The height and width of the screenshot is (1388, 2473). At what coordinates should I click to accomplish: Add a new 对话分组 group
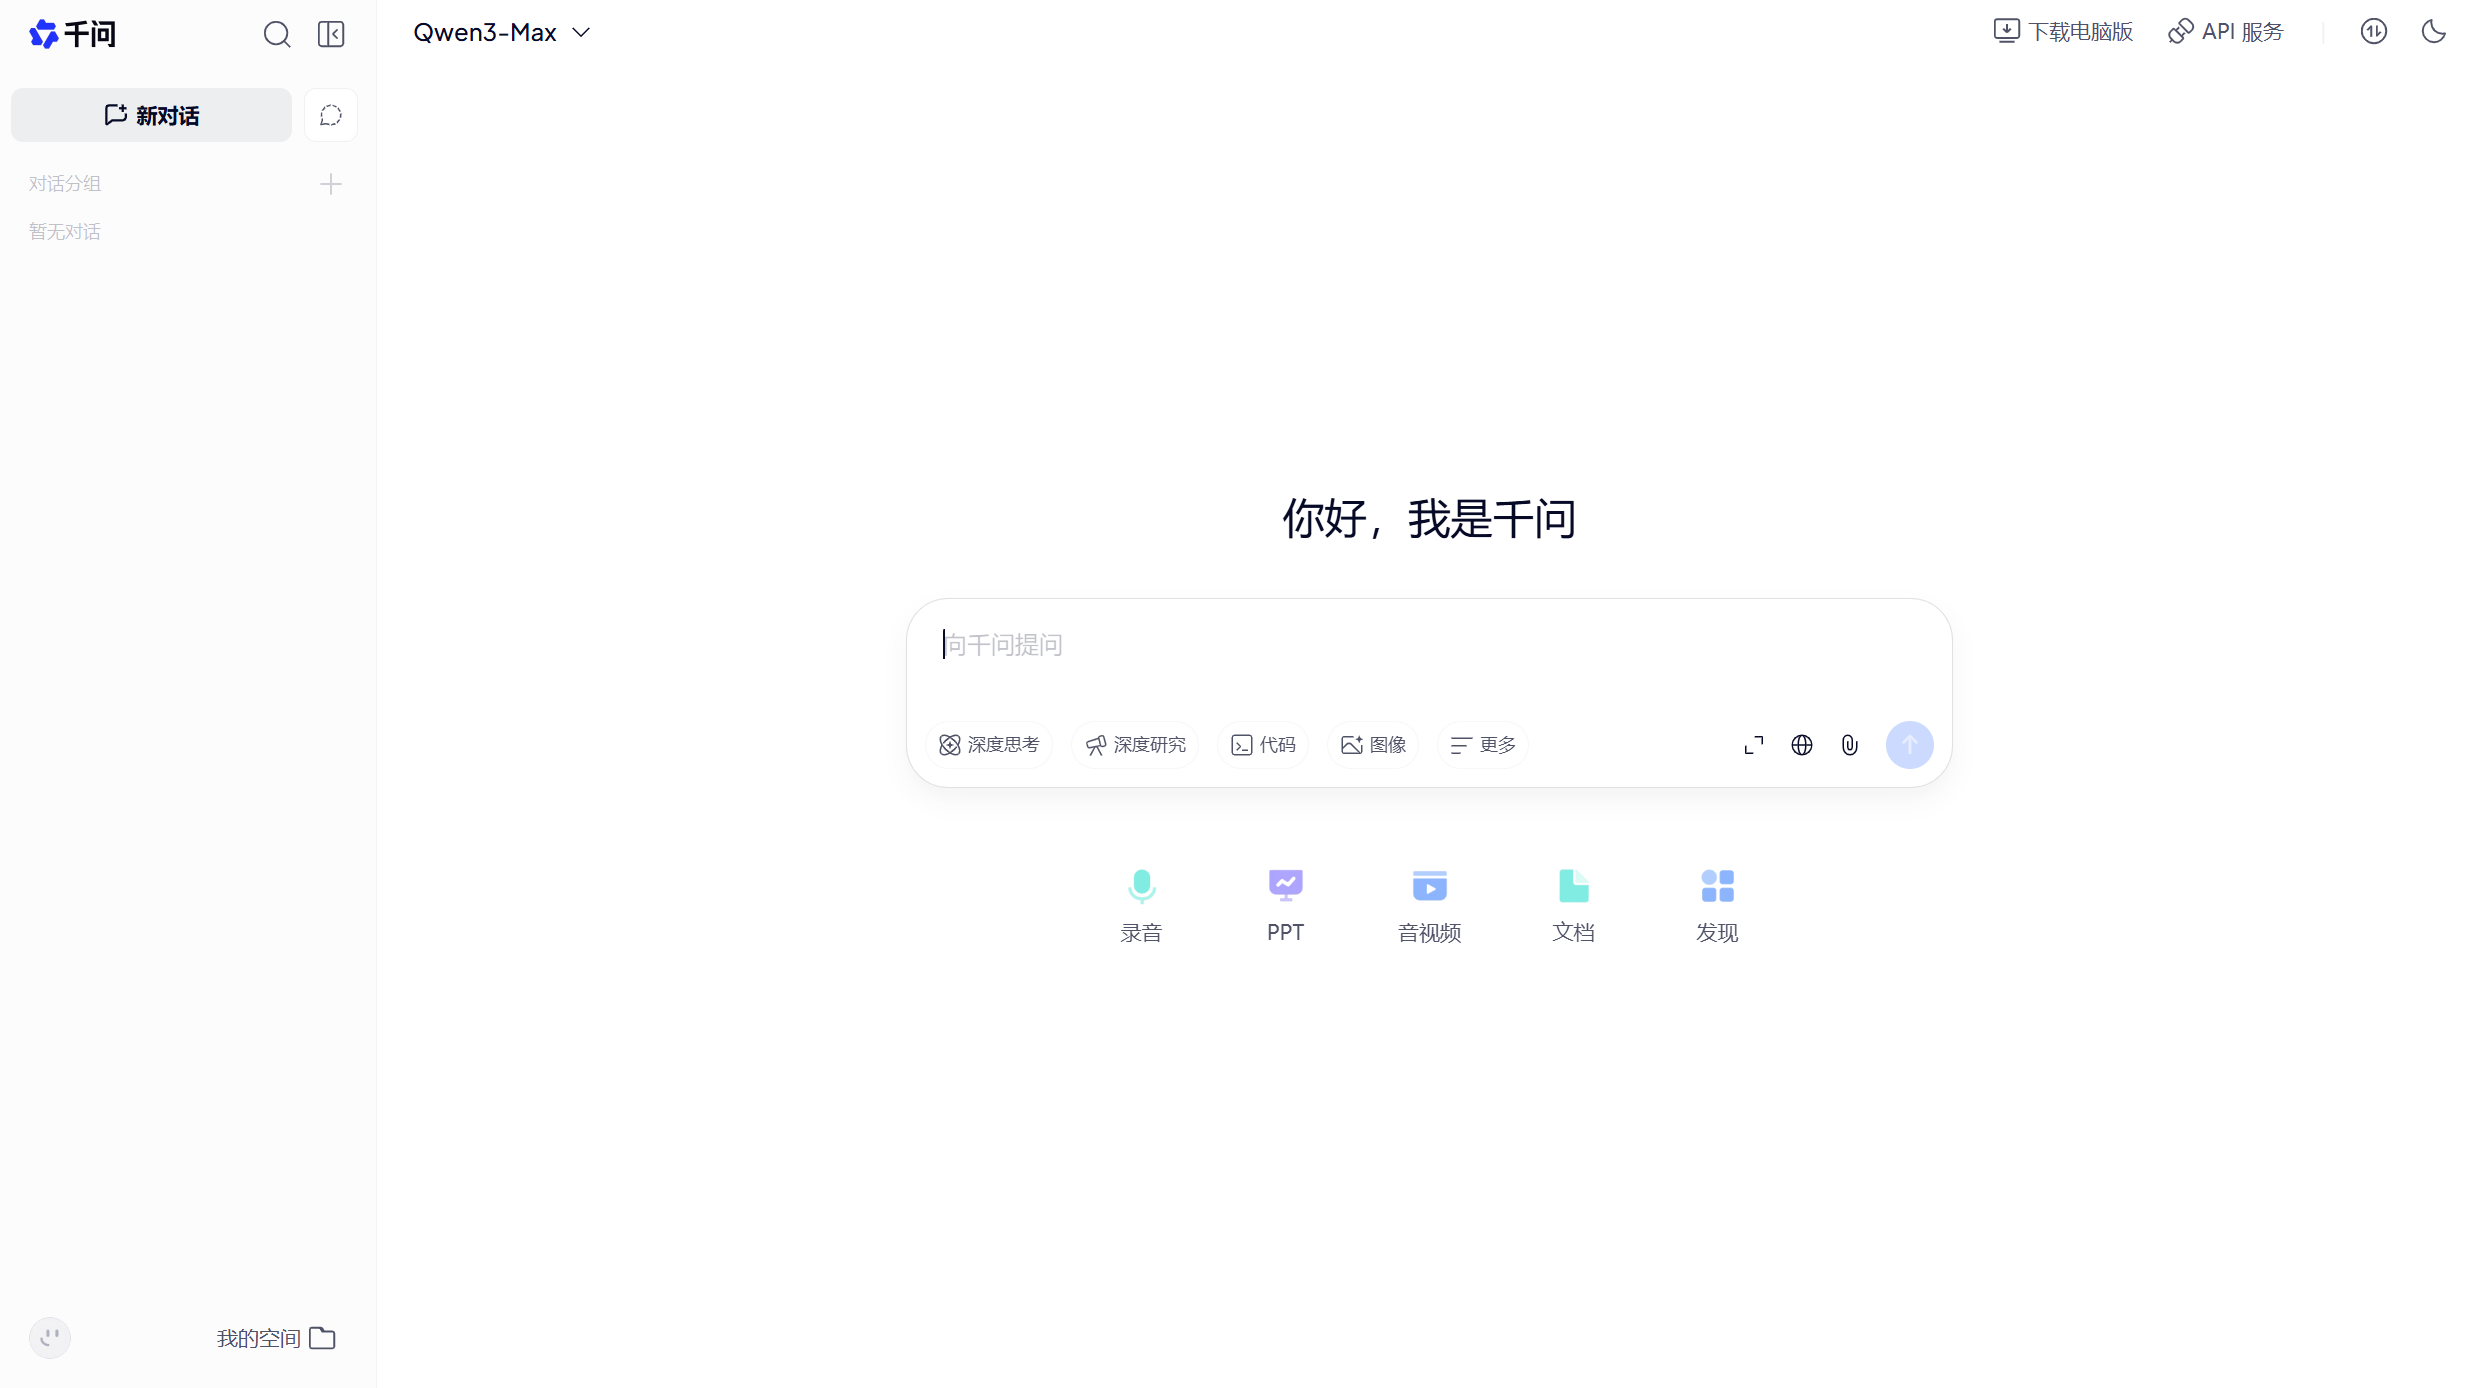(331, 184)
